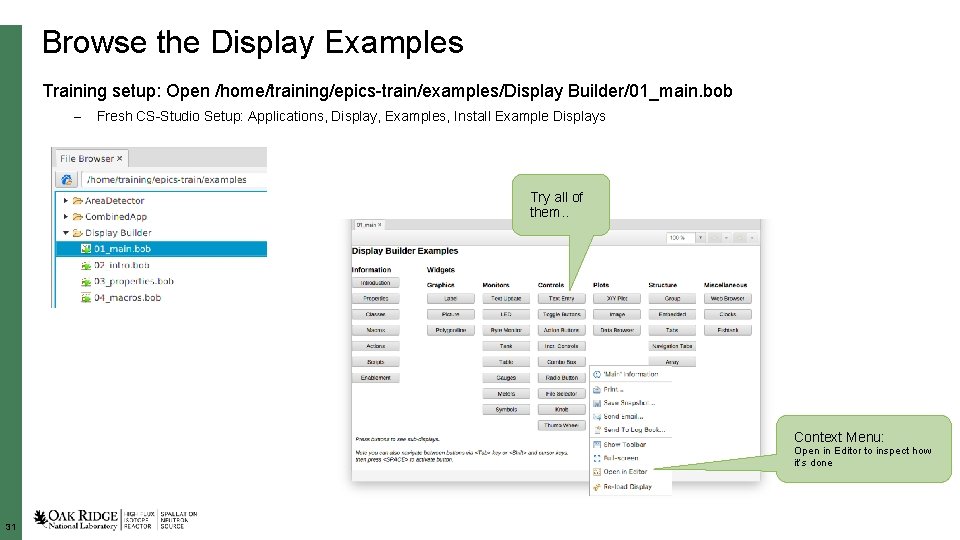The height and width of the screenshot is (540, 960).
Task: Click the Text Update button
Action: (x=506, y=299)
